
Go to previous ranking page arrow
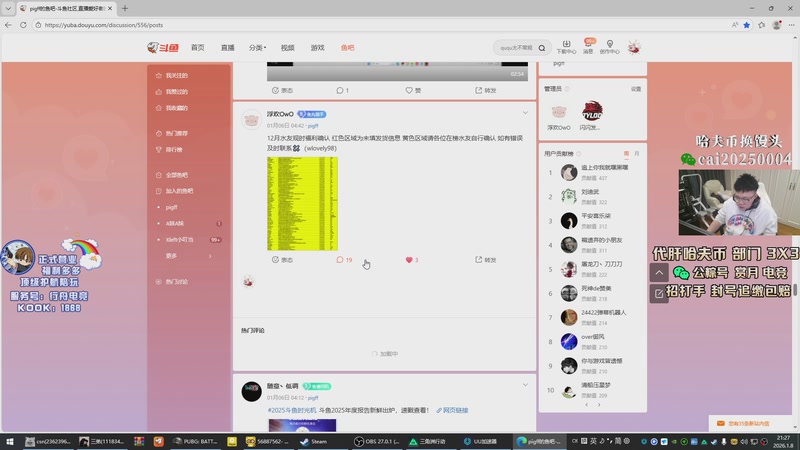point(587,405)
